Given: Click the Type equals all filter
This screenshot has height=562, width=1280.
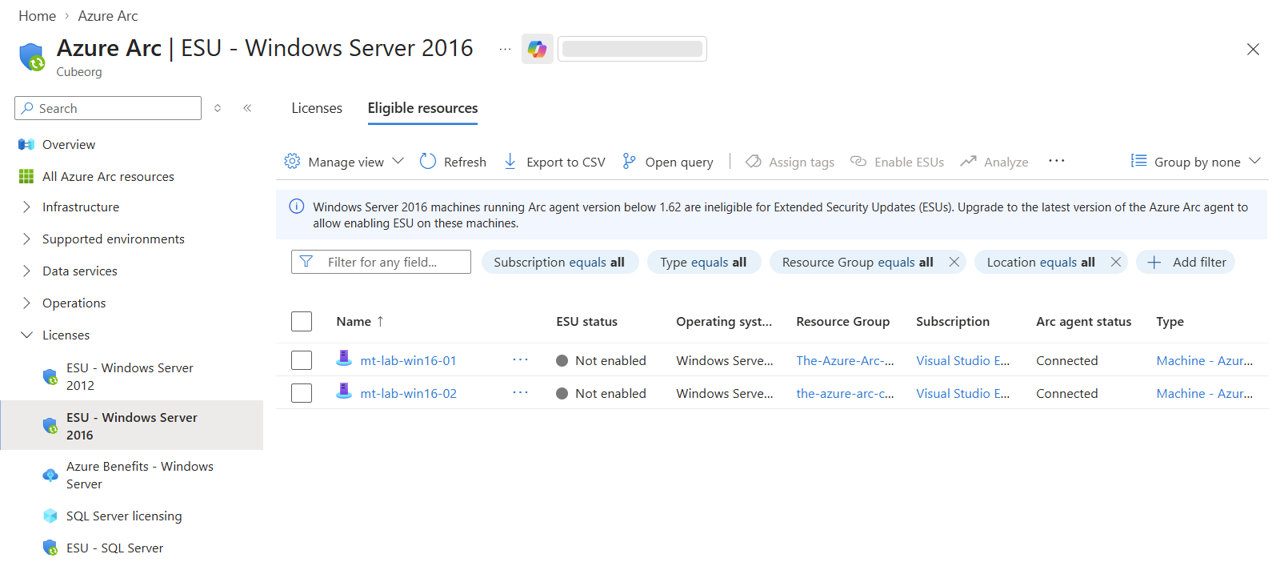Looking at the screenshot, I should point(703,262).
